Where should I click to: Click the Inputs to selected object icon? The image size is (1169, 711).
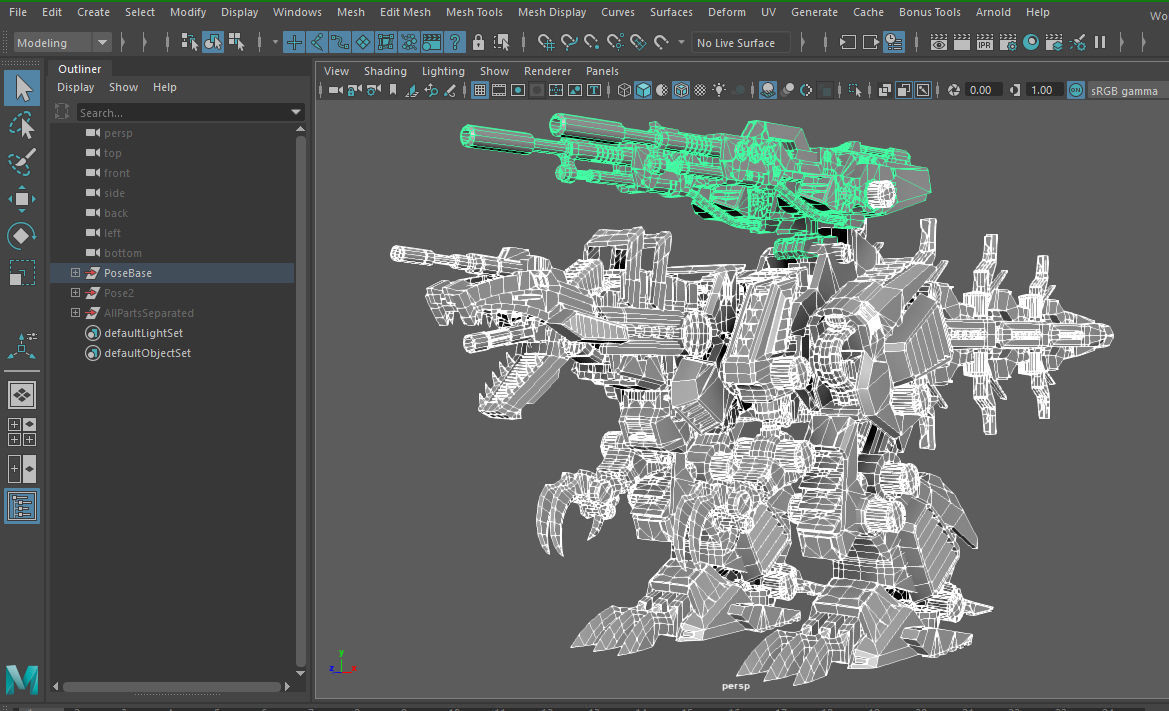[x=848, y=42]
